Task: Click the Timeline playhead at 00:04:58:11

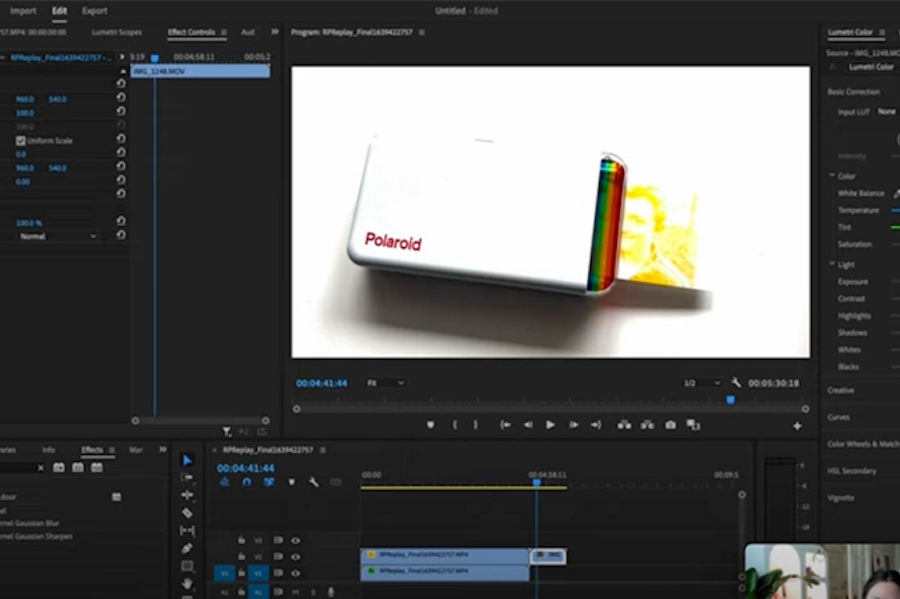Action: pos(537,483)
